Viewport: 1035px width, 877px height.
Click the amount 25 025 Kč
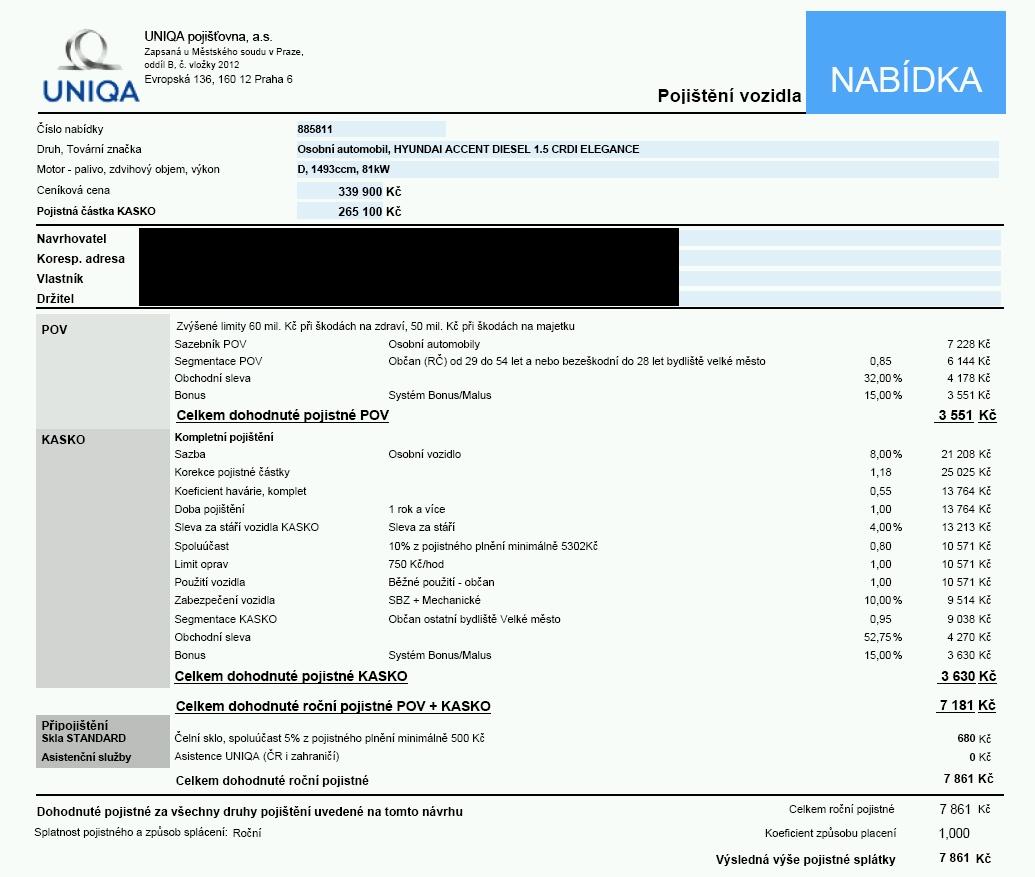(966, 472)
